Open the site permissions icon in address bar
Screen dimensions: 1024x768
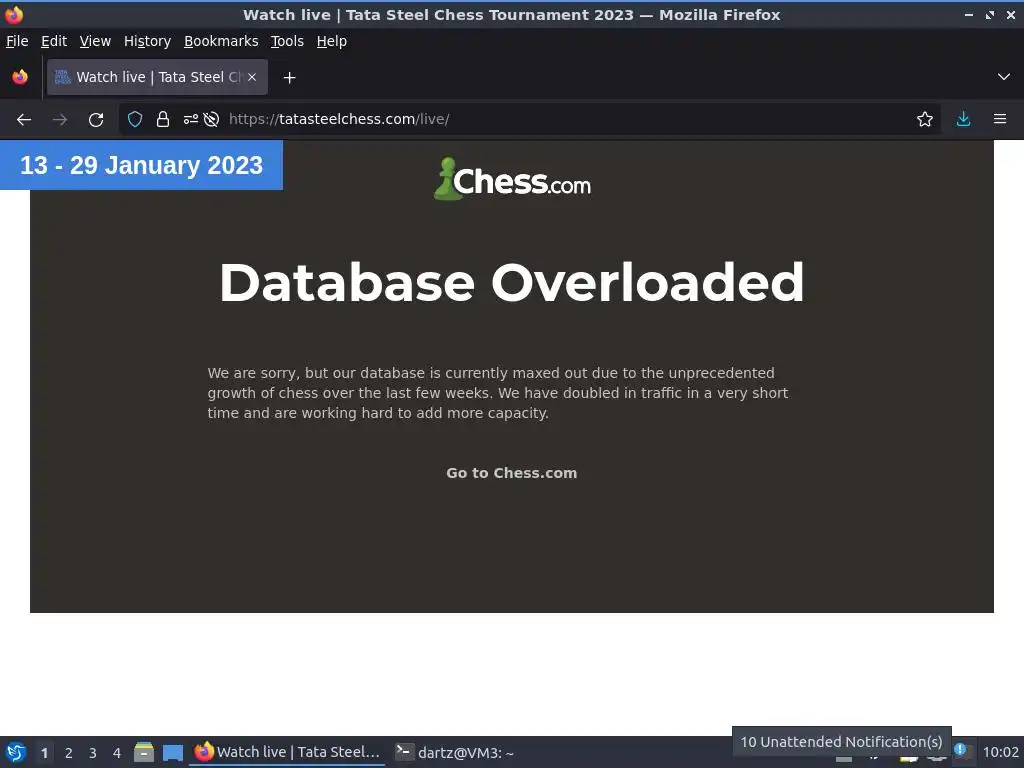click(x=191, y=120)
